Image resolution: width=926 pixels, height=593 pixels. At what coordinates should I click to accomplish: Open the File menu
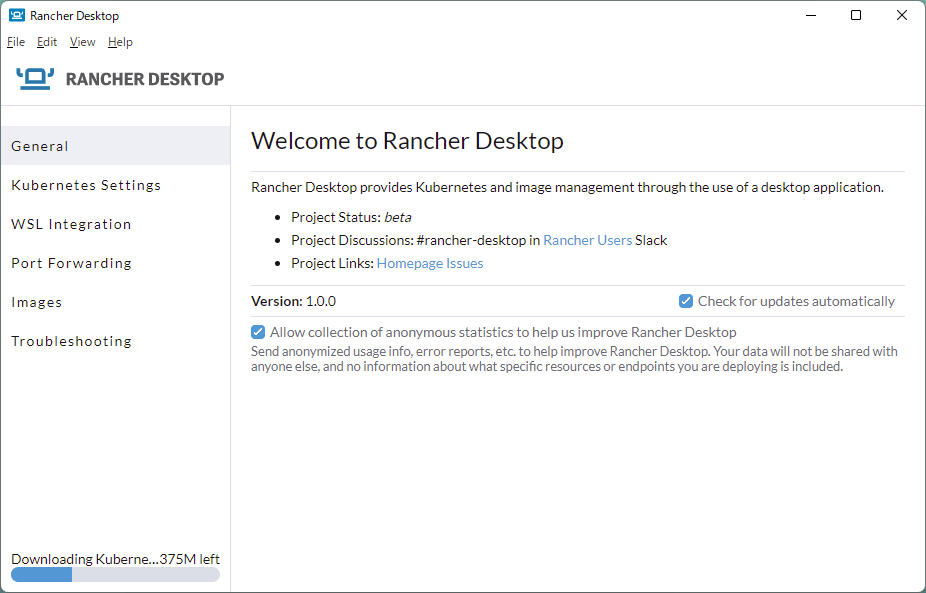(x=16, y=42)
